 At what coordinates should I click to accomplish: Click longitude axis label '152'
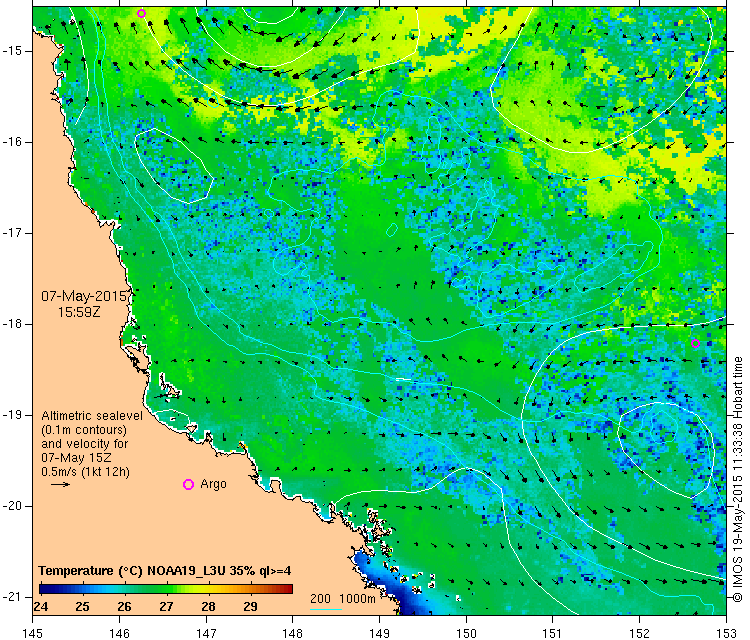(640, 633)
